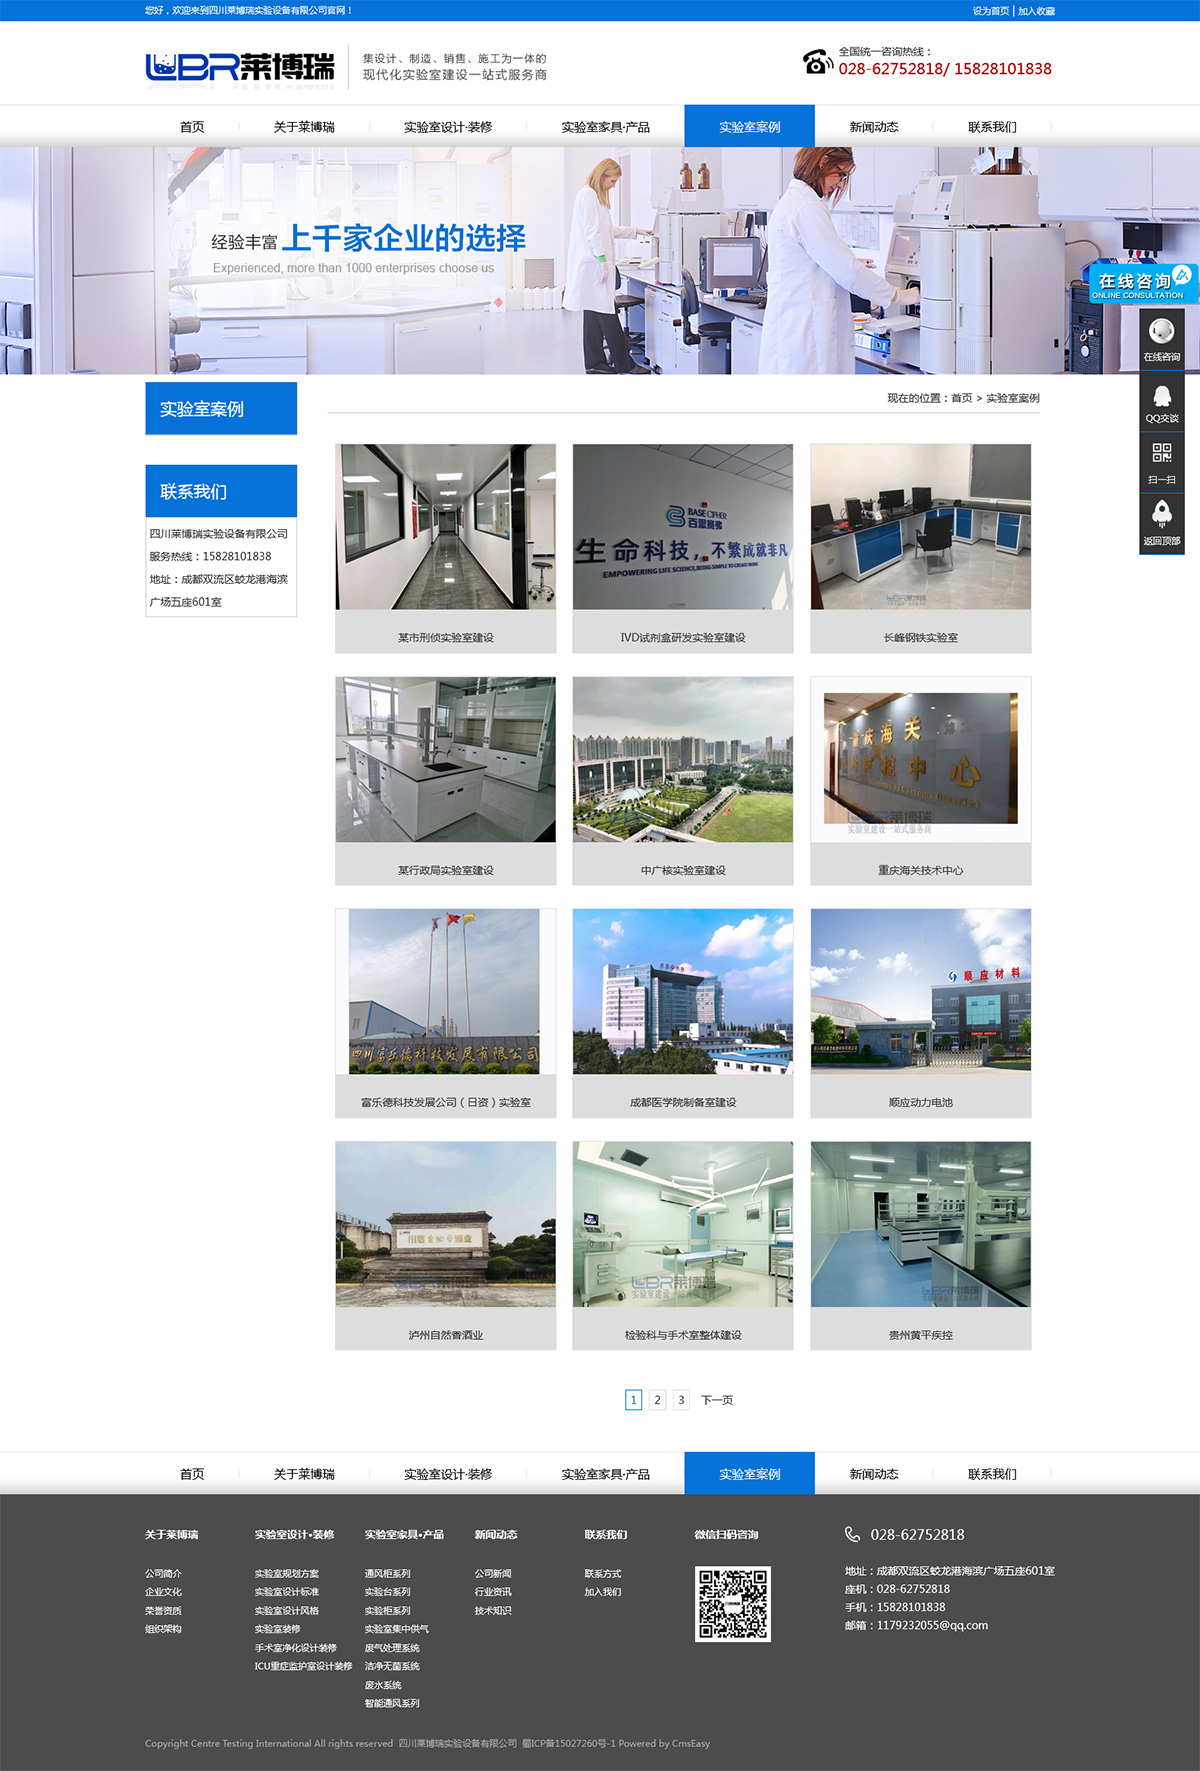Go to page 3 in pagination
The width and height of the screenshot is (1200, 1771).
click(x=681, y=1400)
